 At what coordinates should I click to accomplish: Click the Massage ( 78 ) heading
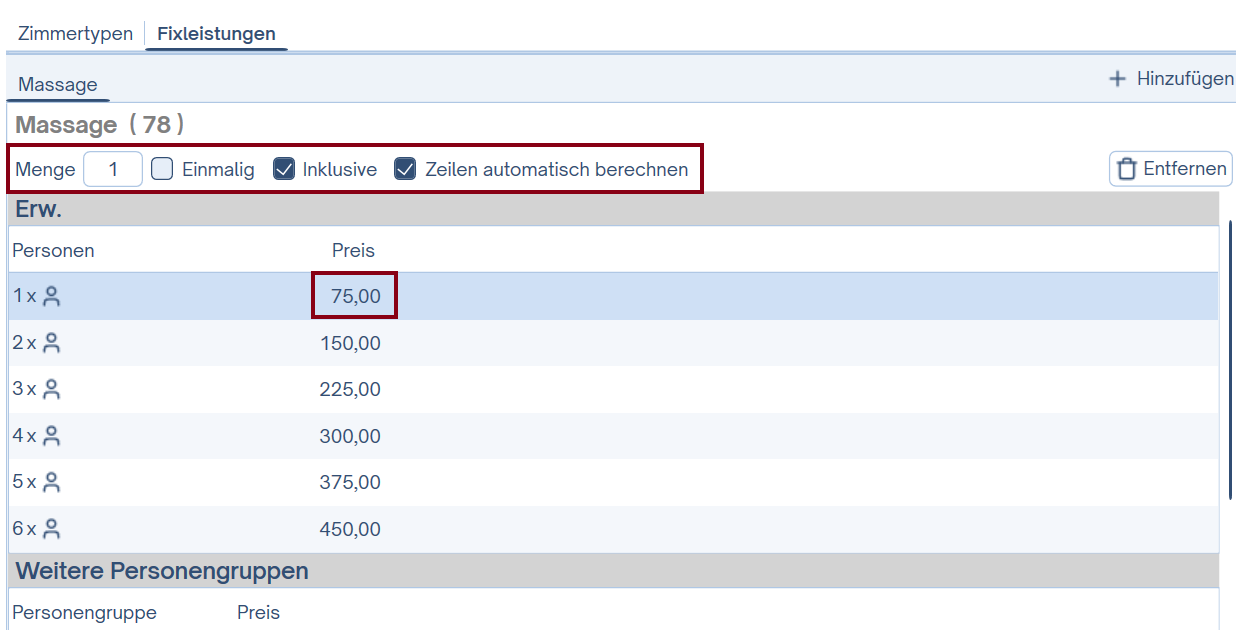pos(100,125)
